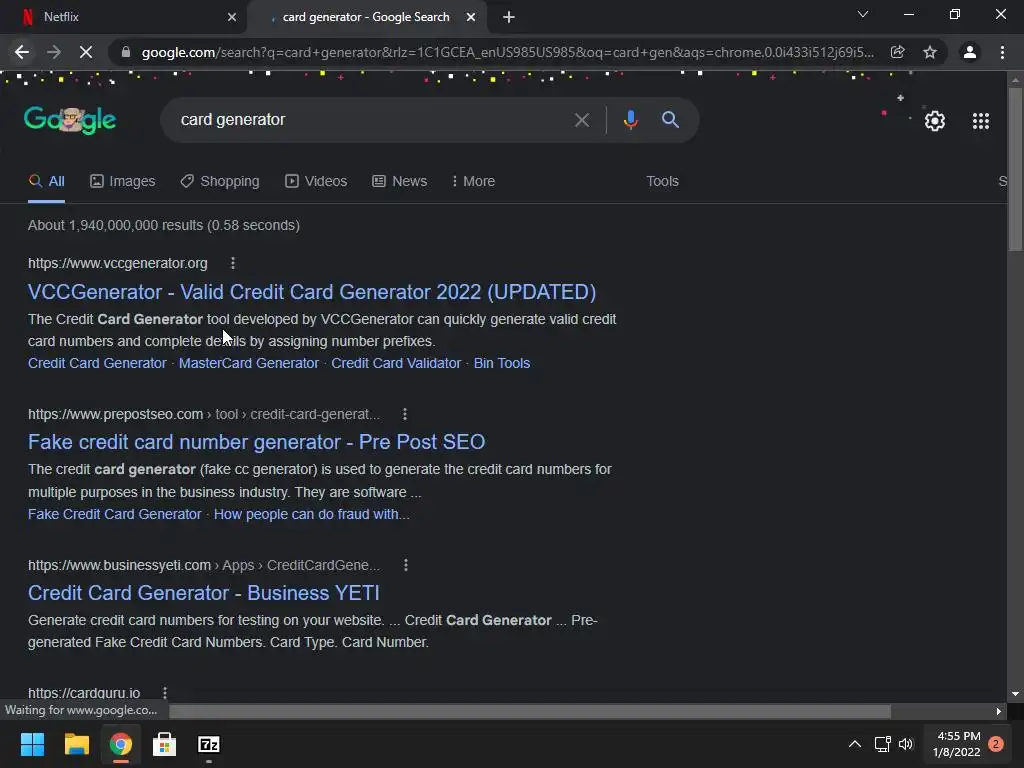
Task: Show hidden system tray icons
Action: point(855,744)
